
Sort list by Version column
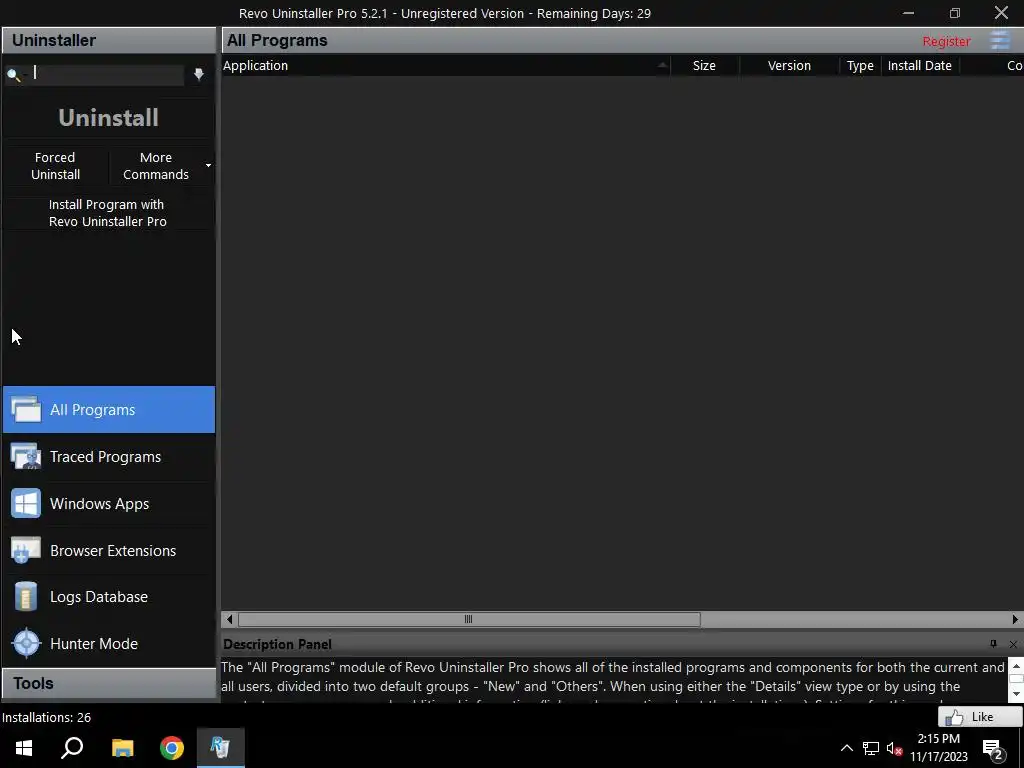[x=789, y=65]
